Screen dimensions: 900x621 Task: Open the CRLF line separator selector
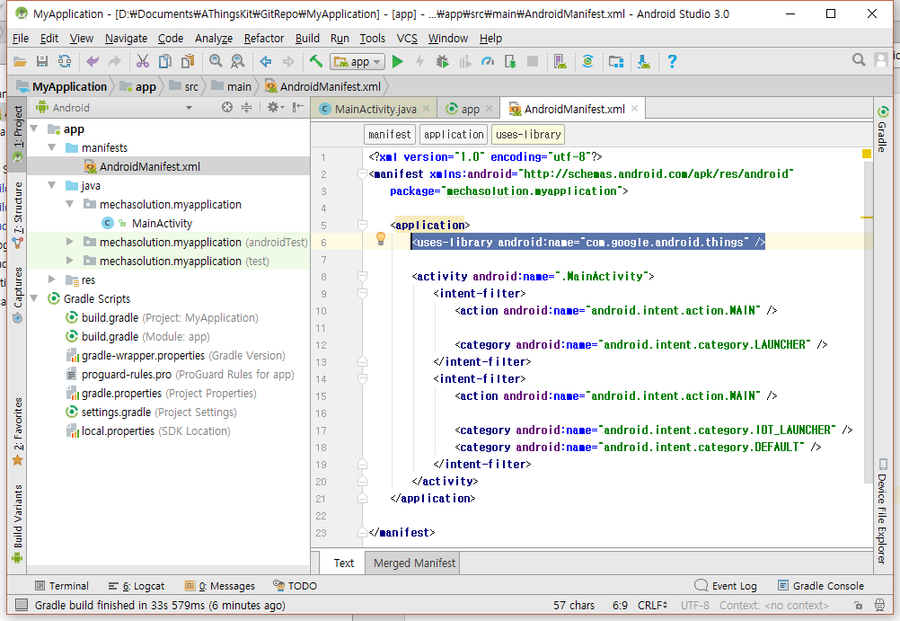click(x=653, y=605)
